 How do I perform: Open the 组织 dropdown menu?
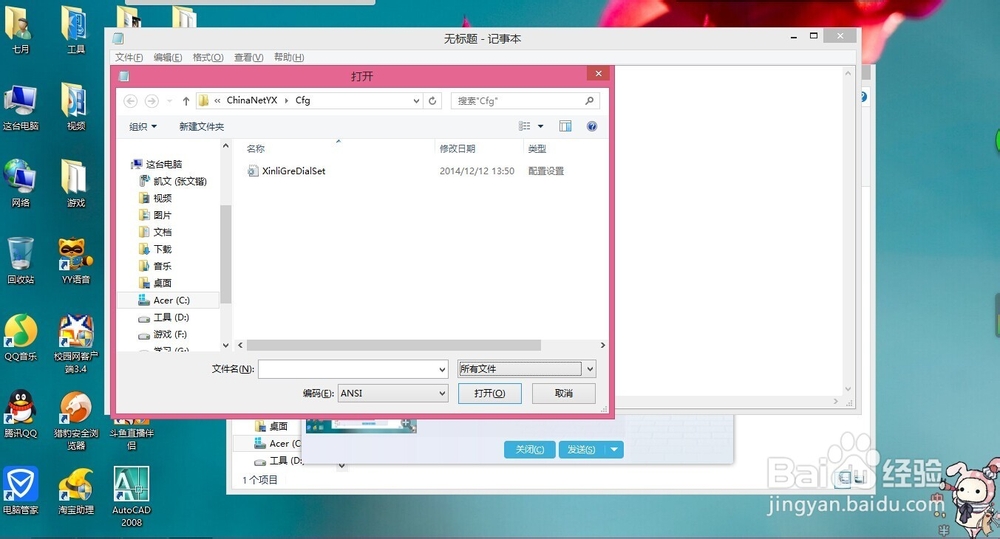point(143,126)
